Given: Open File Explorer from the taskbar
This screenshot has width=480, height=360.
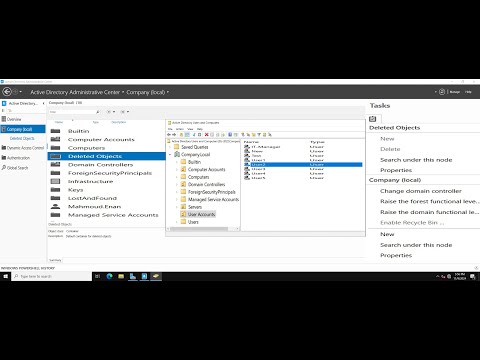Looking at the screenshot, I should [x=121, y=276].
